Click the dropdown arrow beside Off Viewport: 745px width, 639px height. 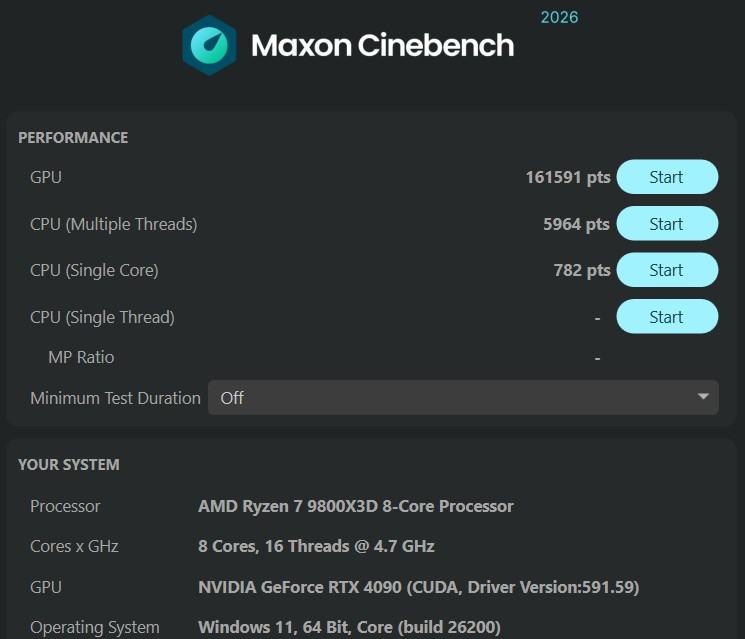pyautogui.click(x=703, y=398)
